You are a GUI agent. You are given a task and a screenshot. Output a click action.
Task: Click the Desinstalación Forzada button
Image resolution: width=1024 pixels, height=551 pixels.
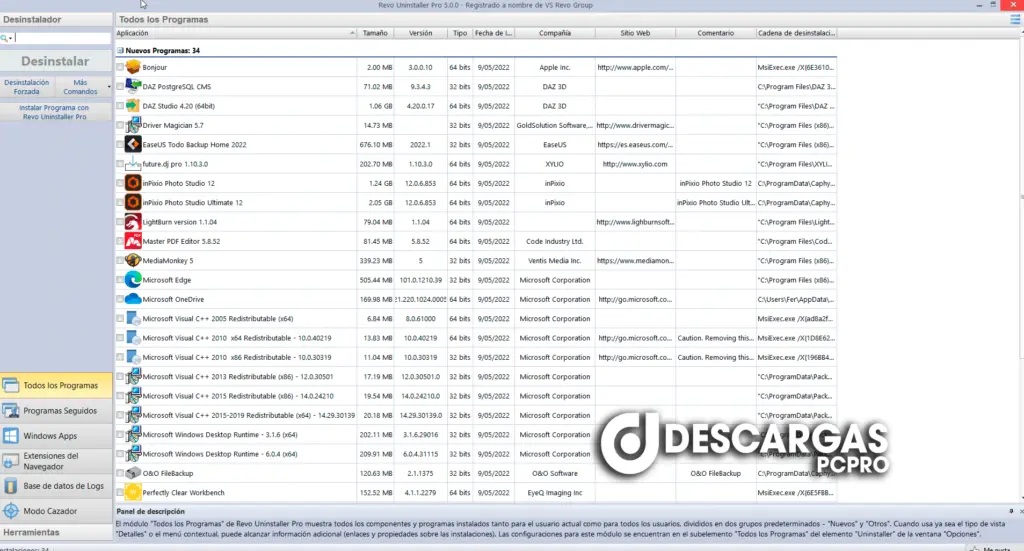tap(27, 87)
